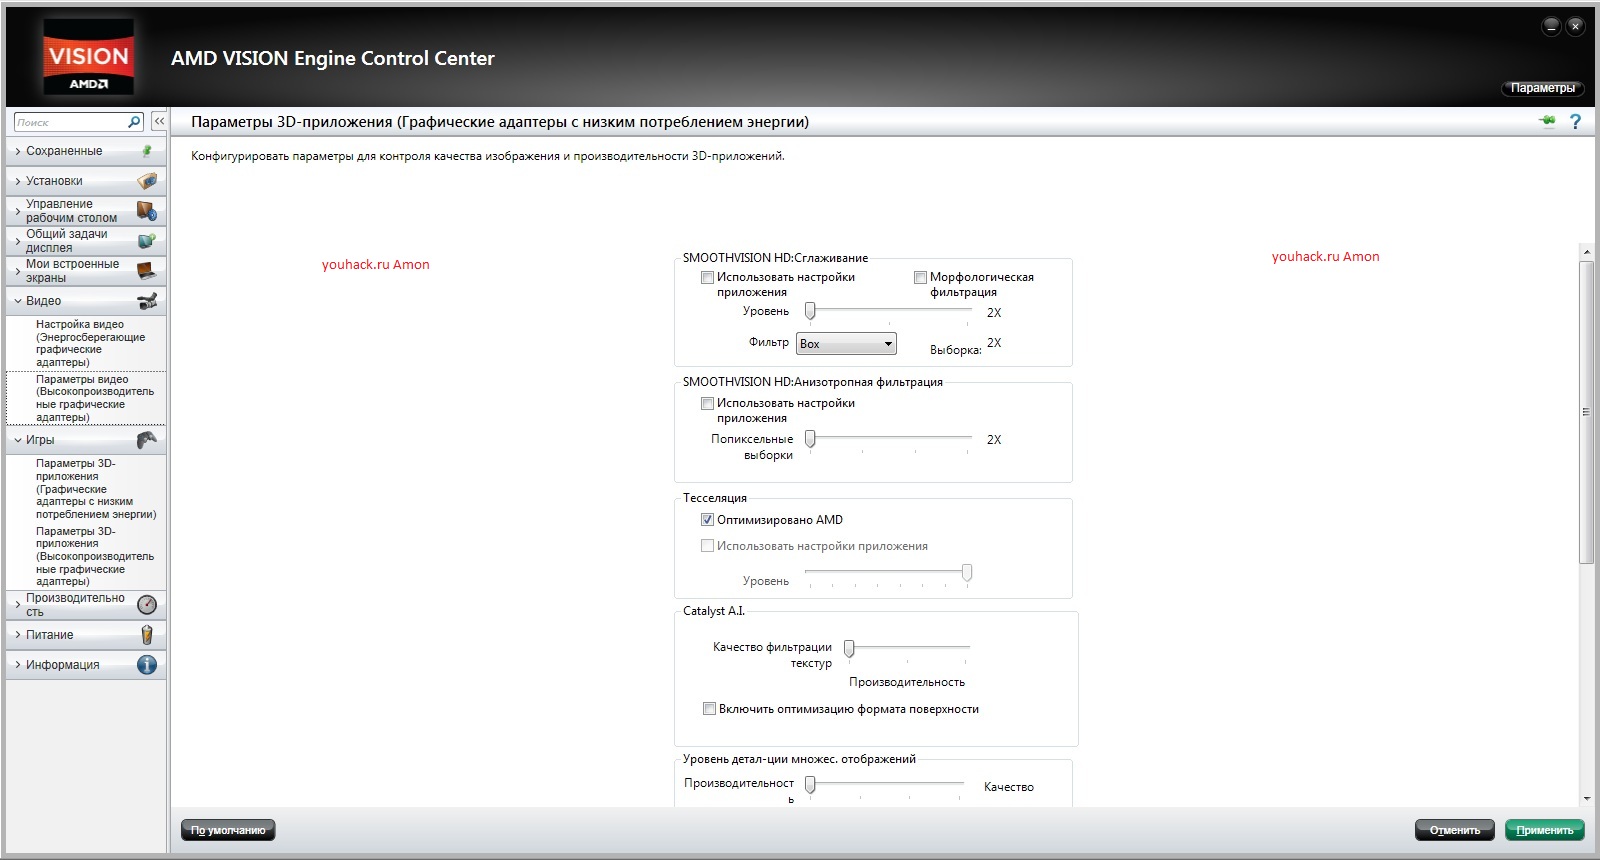This screenshot has height=860, width=1600.
Task: Select Настройка видео (Энергосберегающие графические адаптеры)
Action: (x=88, y=343)
